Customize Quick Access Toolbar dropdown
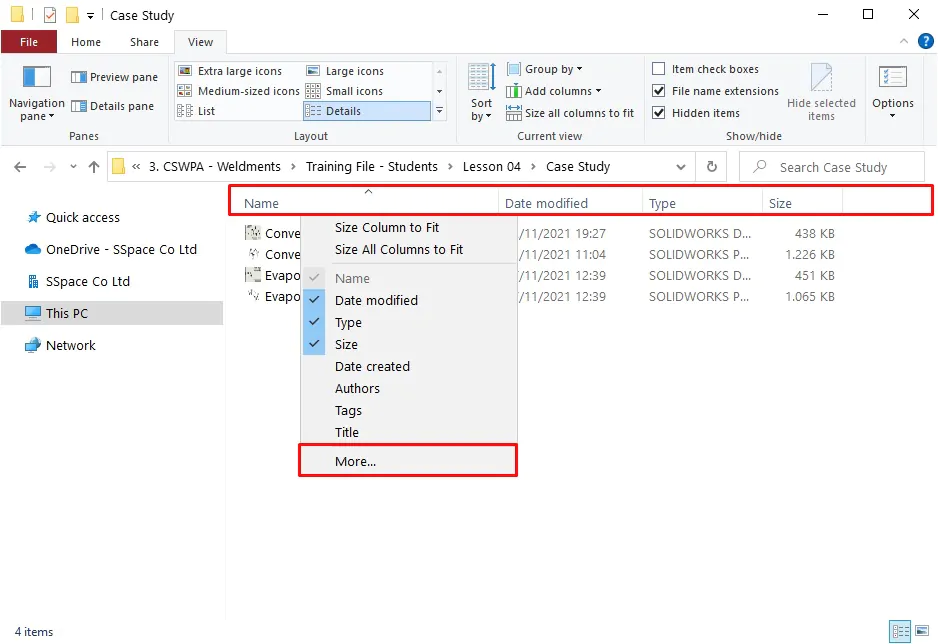Image resolution: width=938 pixels, height=644 pixels. point(90,16)
